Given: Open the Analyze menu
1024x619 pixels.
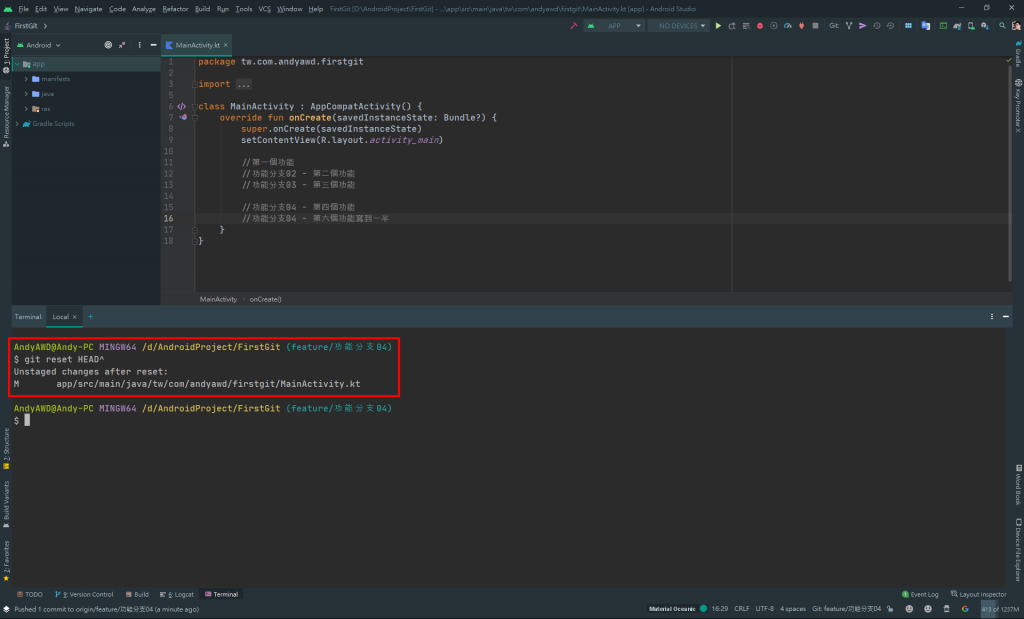Looking at the screenshot, I should tap(144, 8).
